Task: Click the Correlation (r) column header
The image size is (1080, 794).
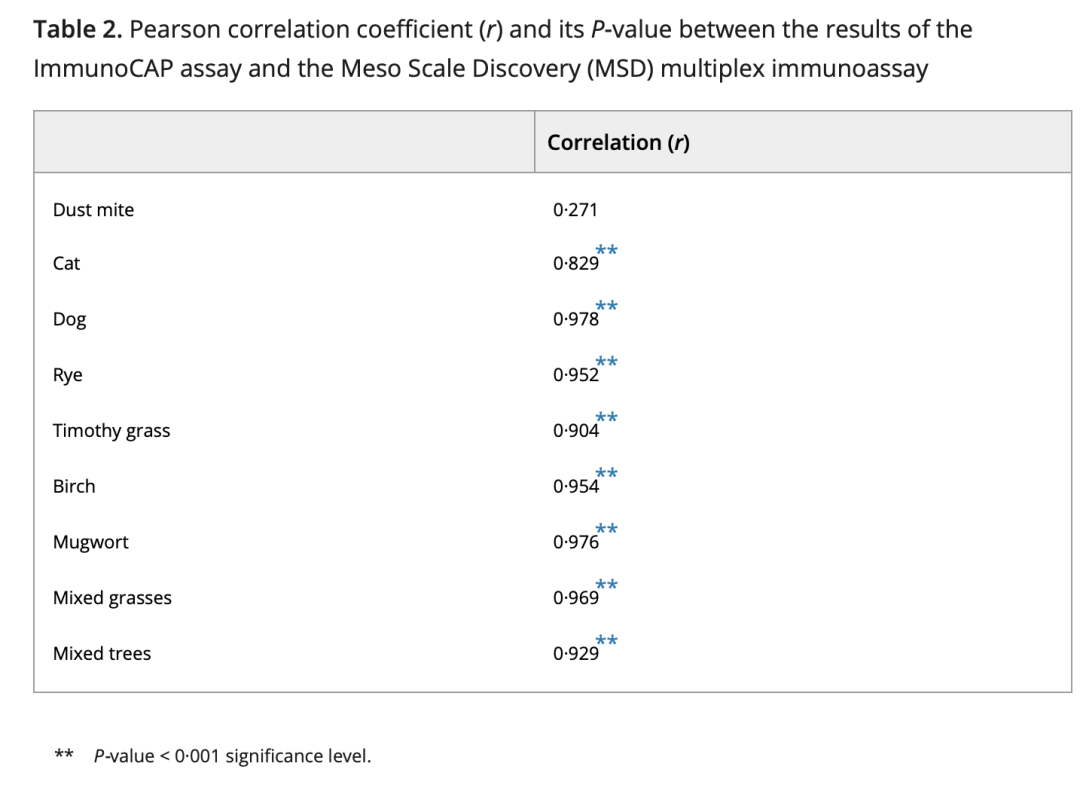Action: click(618, 143)
